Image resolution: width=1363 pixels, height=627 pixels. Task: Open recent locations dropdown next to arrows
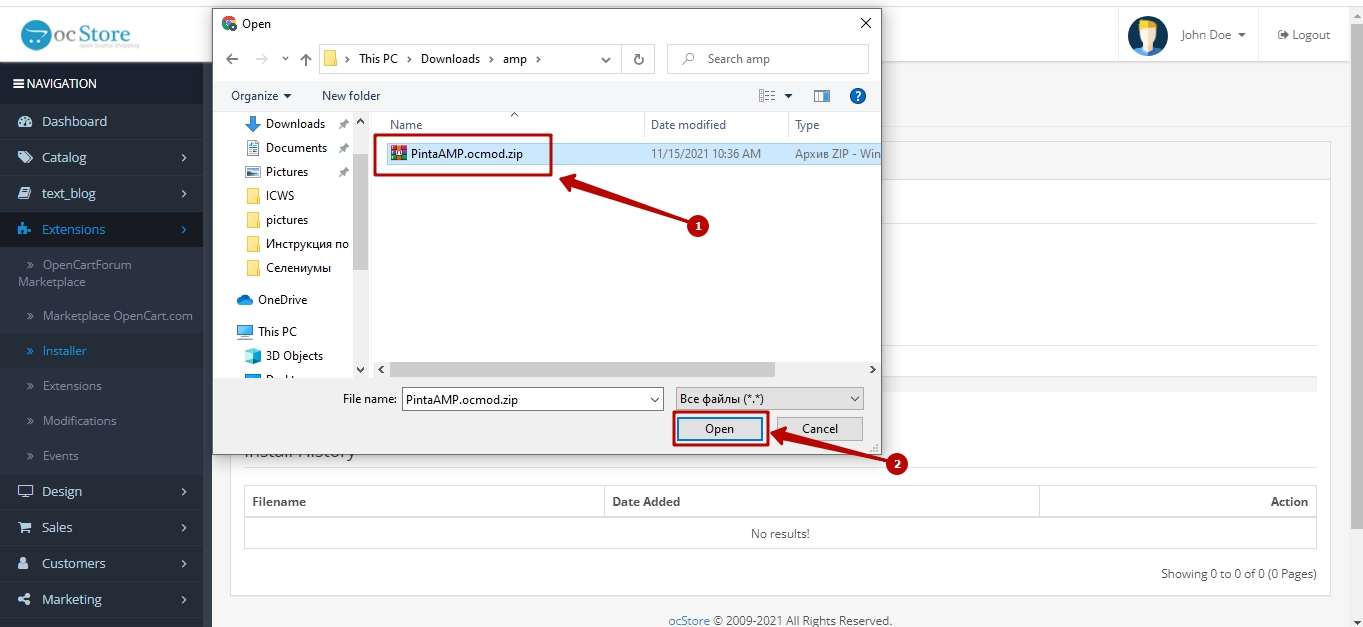(285, 59)
